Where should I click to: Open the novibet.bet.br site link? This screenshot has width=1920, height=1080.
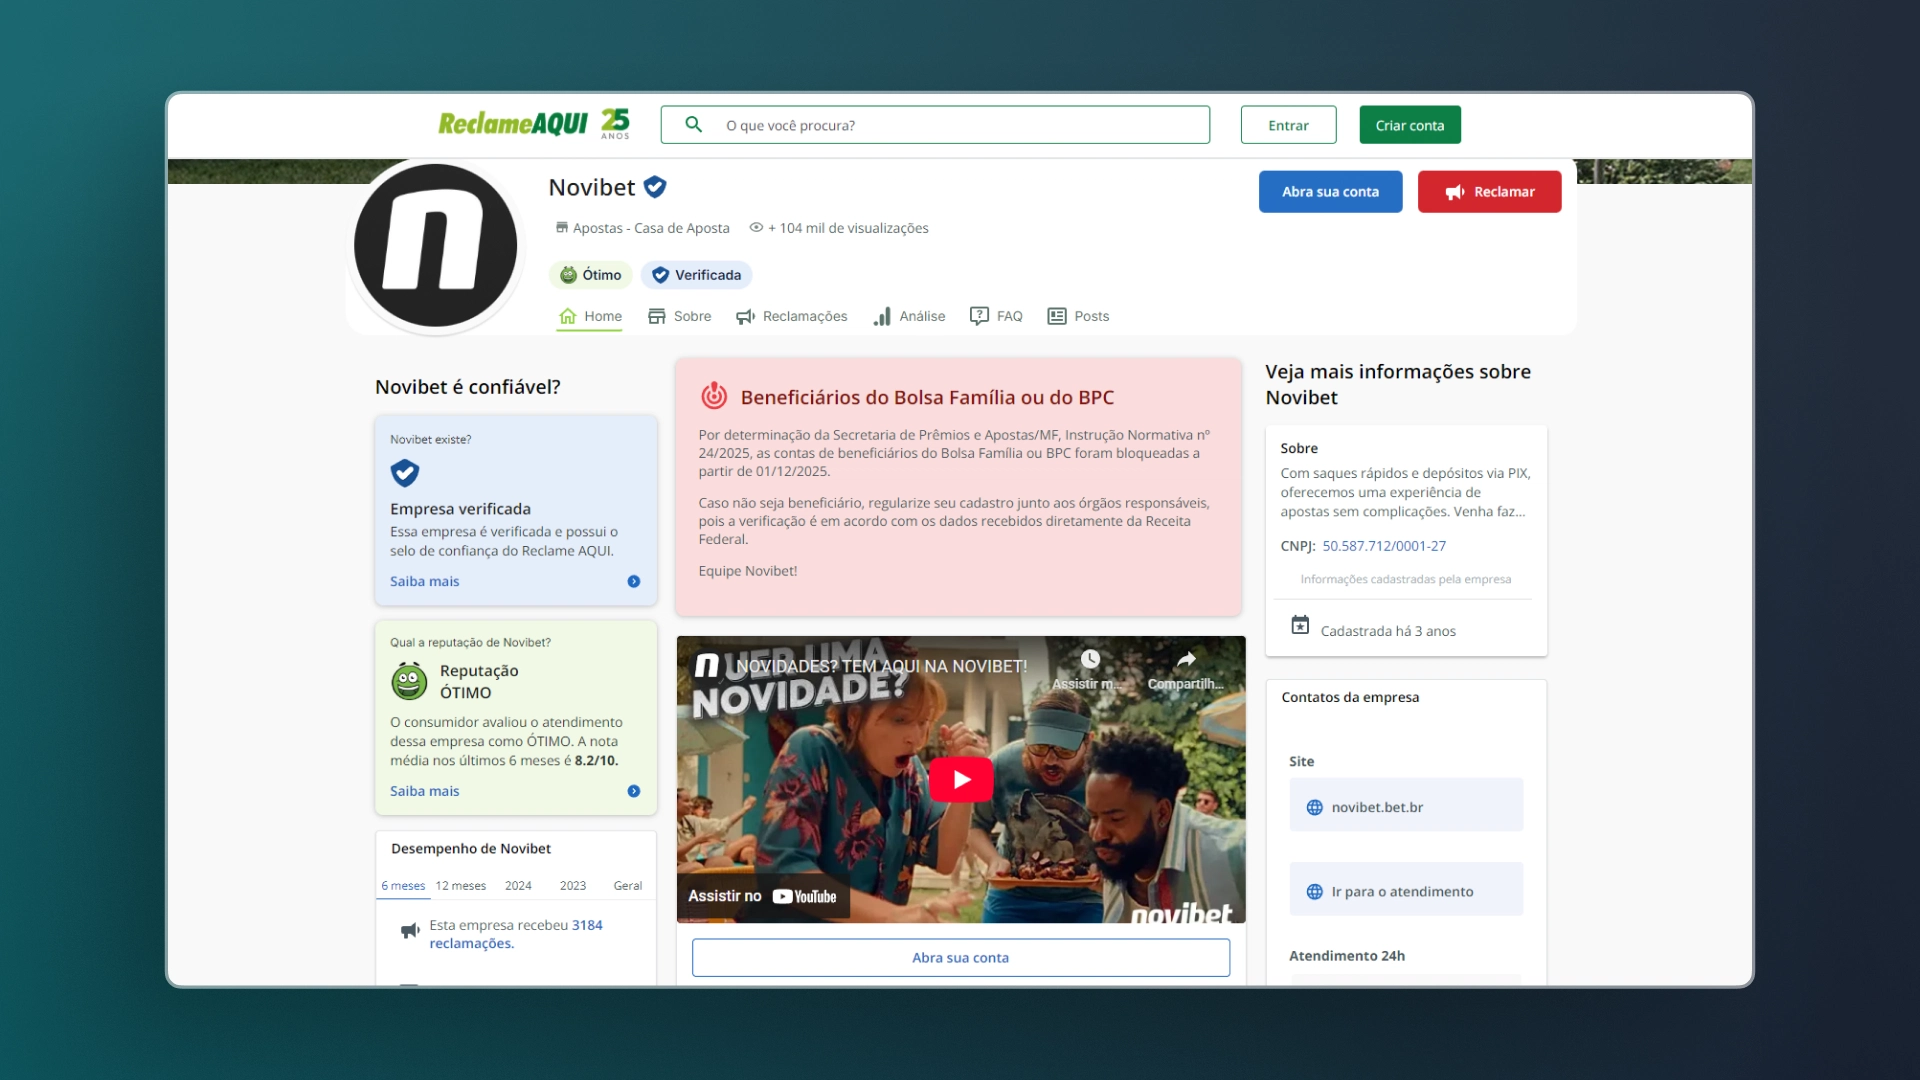[x=1406, y=805]
